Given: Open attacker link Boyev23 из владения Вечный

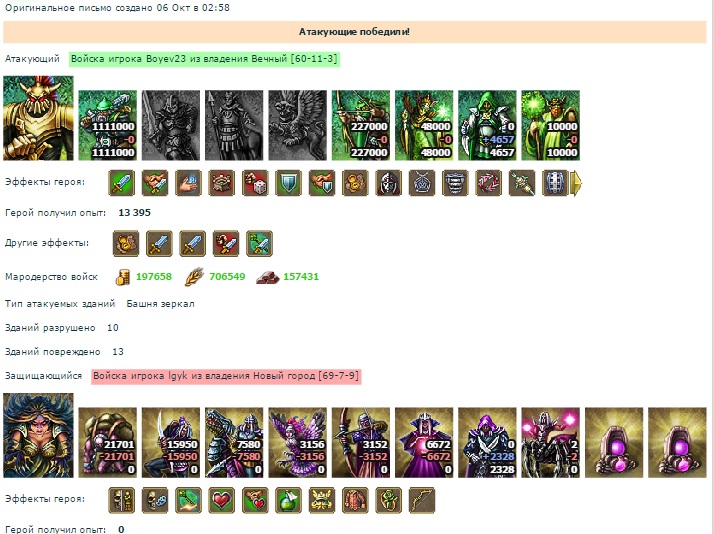Looking at the screenshot, I should (x=204, y=59).
